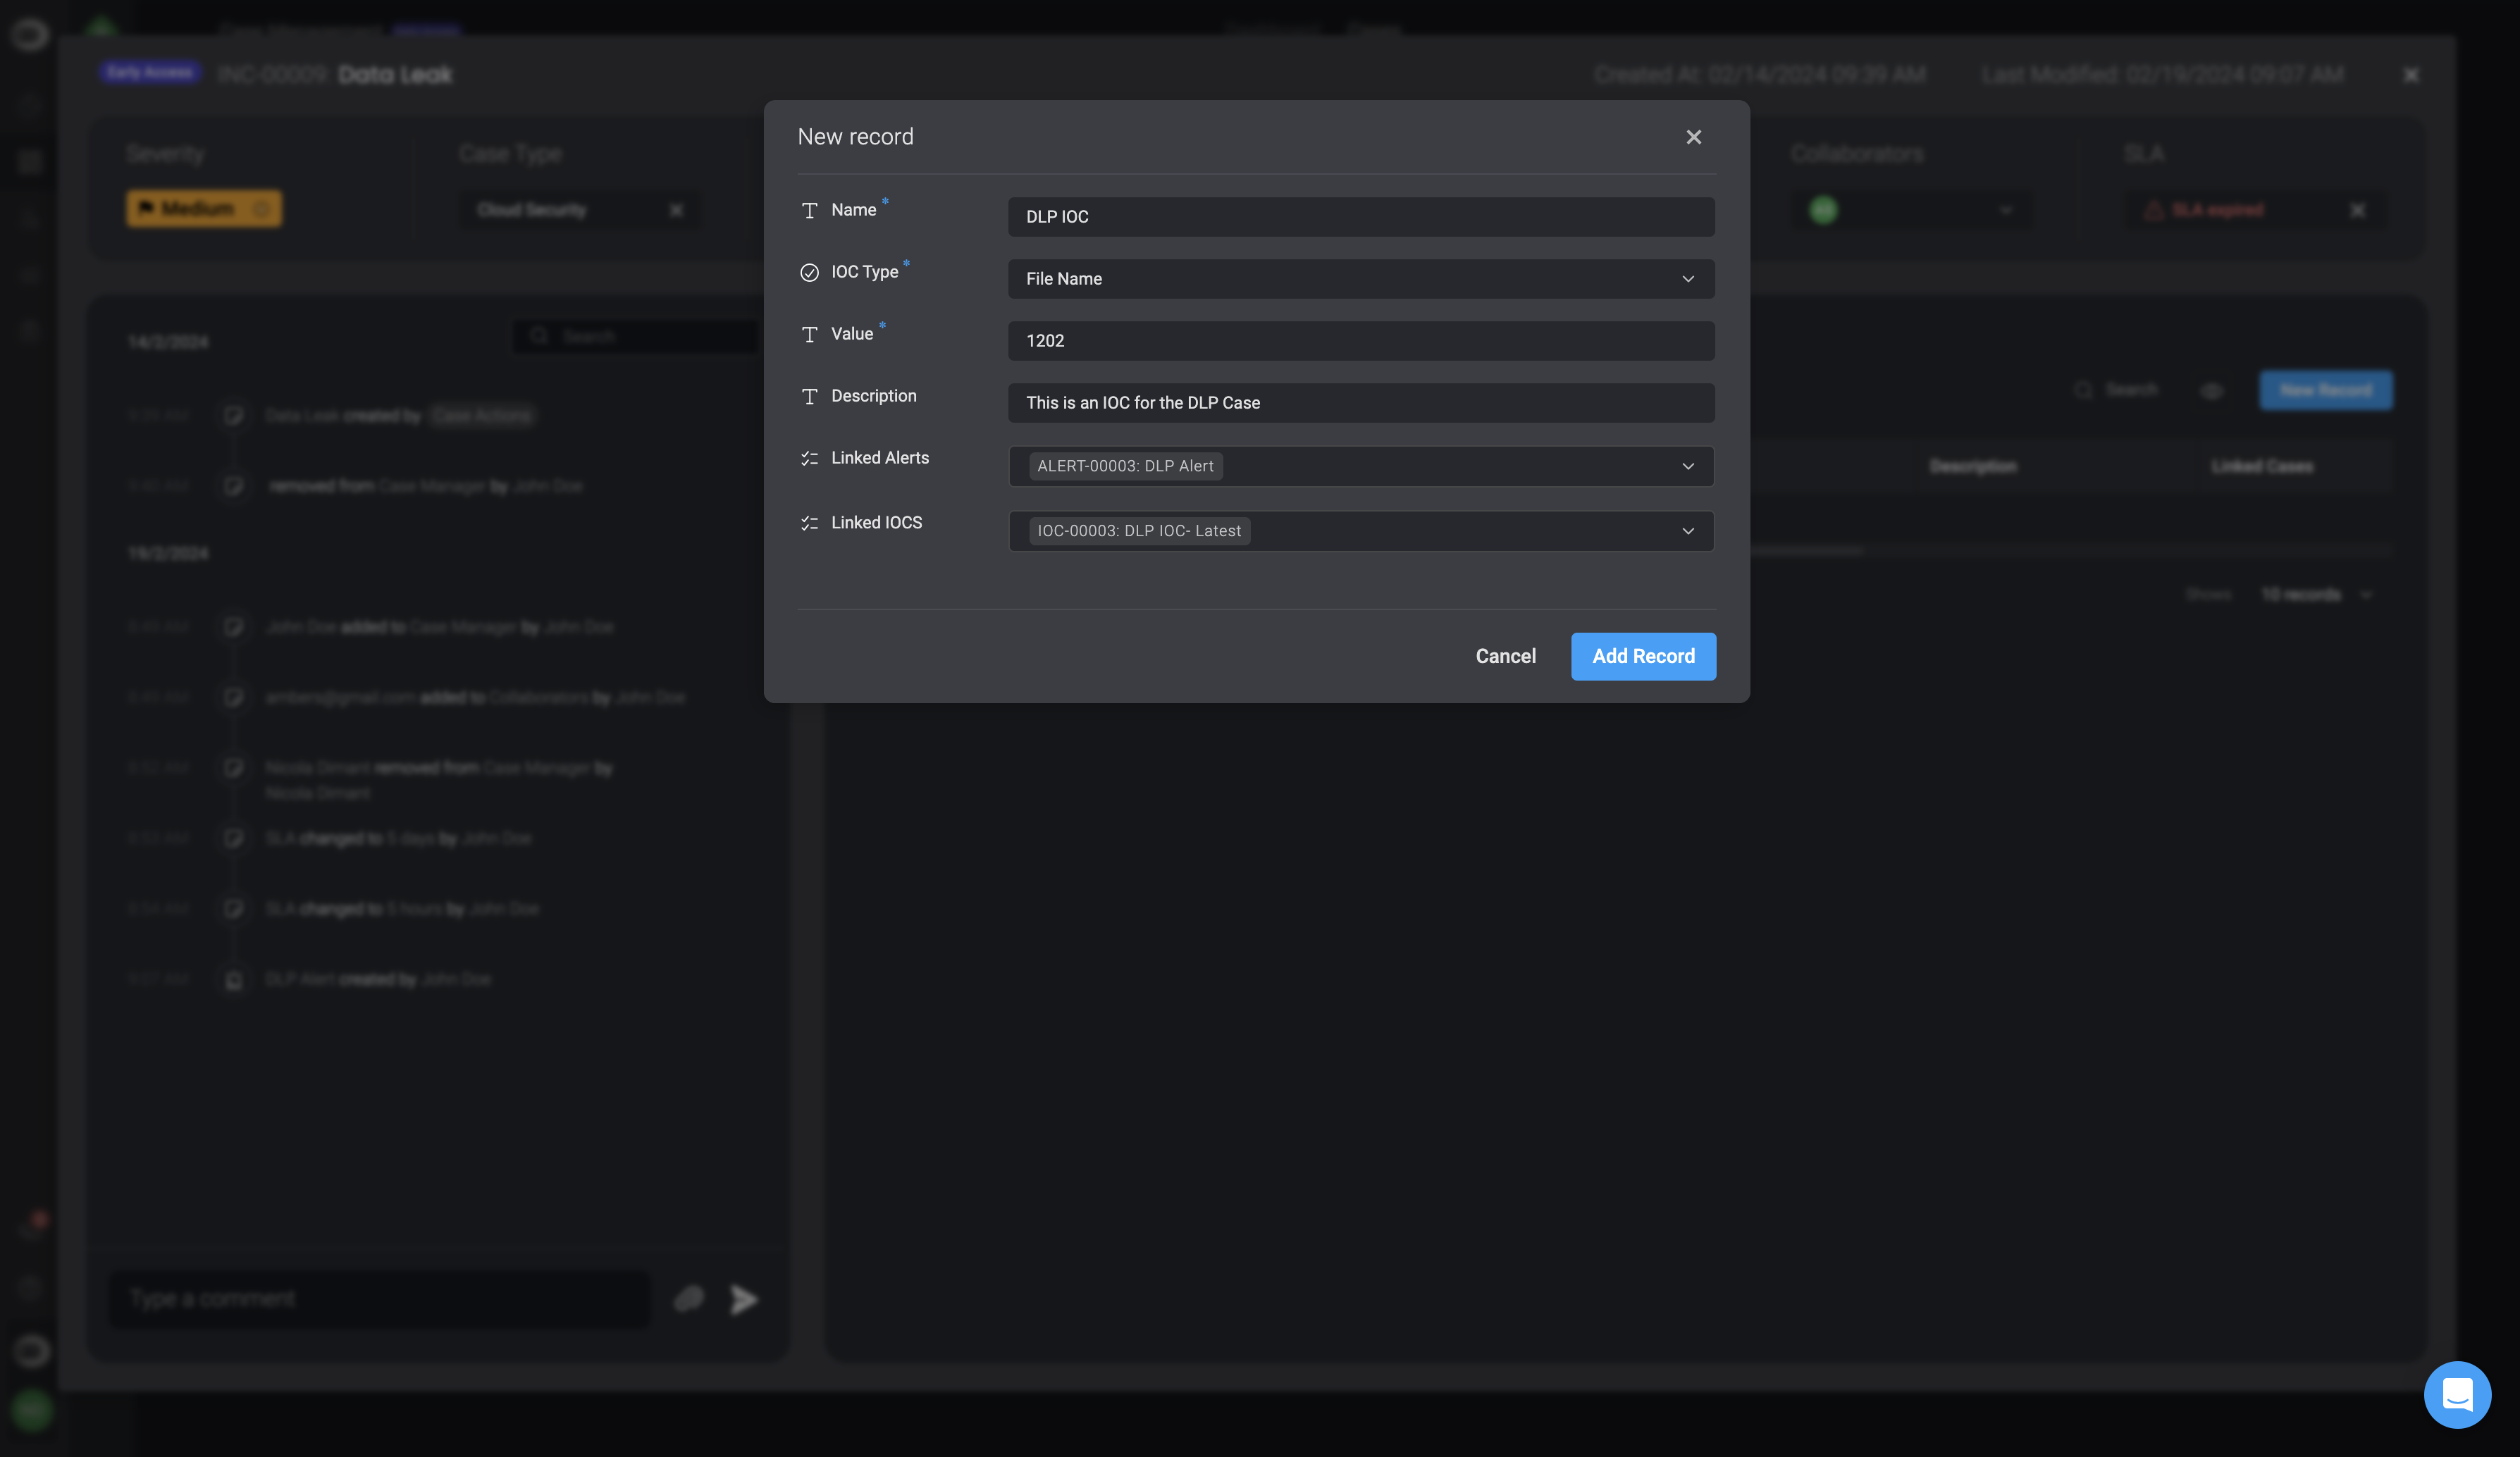Click the Type a comment field
This screenshot has height=1457, width=2520.
coord(380,1299)
